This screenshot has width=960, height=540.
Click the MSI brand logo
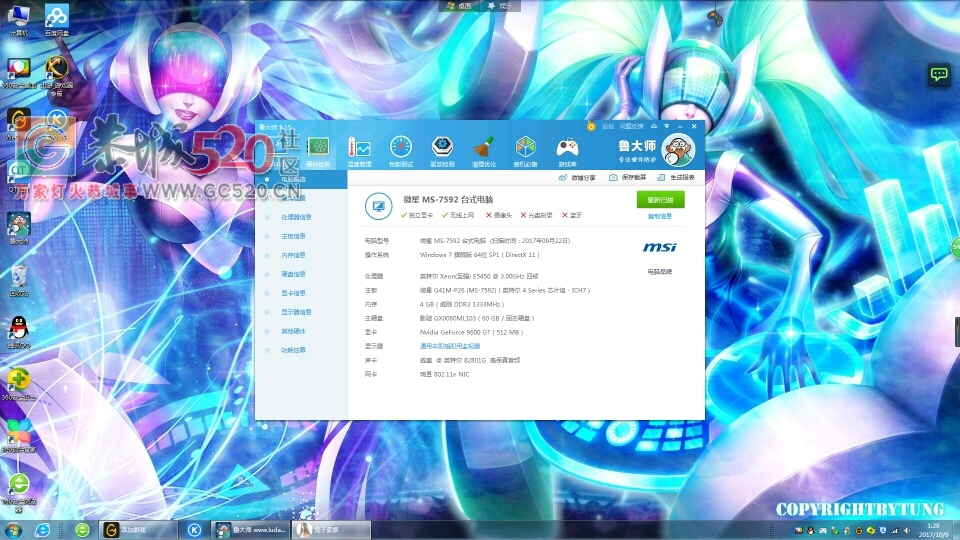click(660, 247)
